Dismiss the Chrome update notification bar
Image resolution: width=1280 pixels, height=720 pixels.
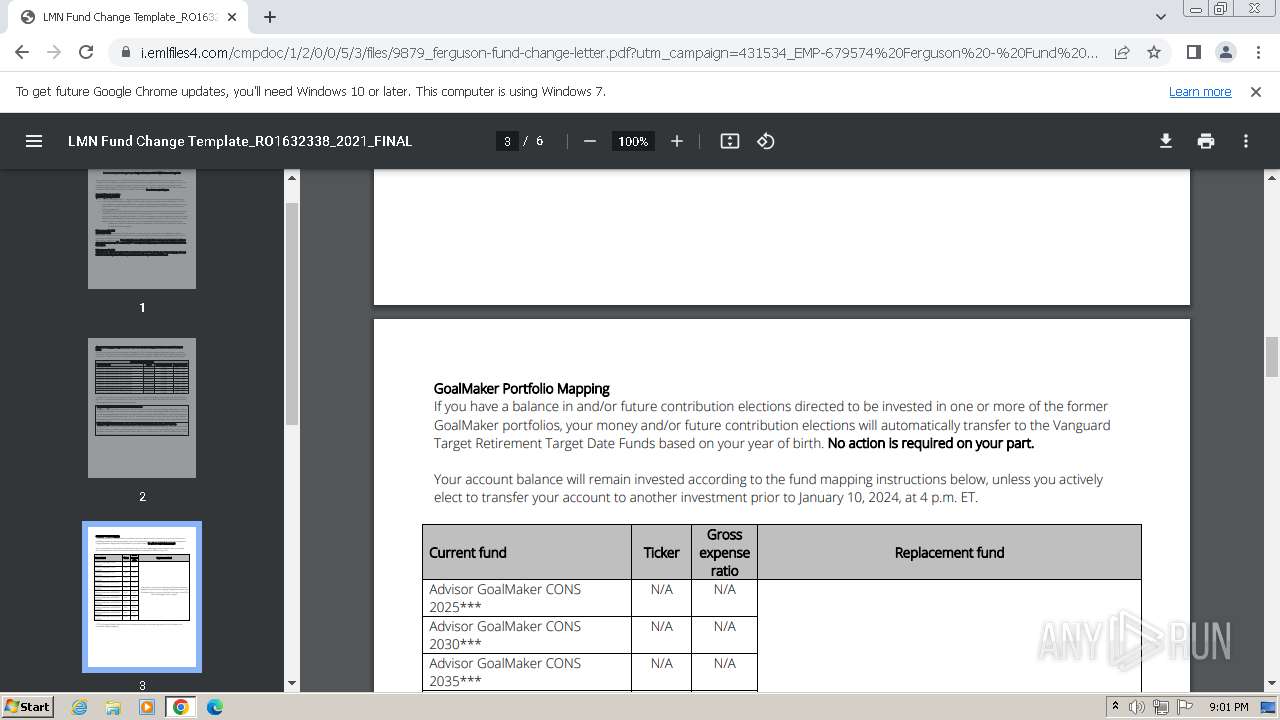pyautogui.click(x=1256, y=91)
